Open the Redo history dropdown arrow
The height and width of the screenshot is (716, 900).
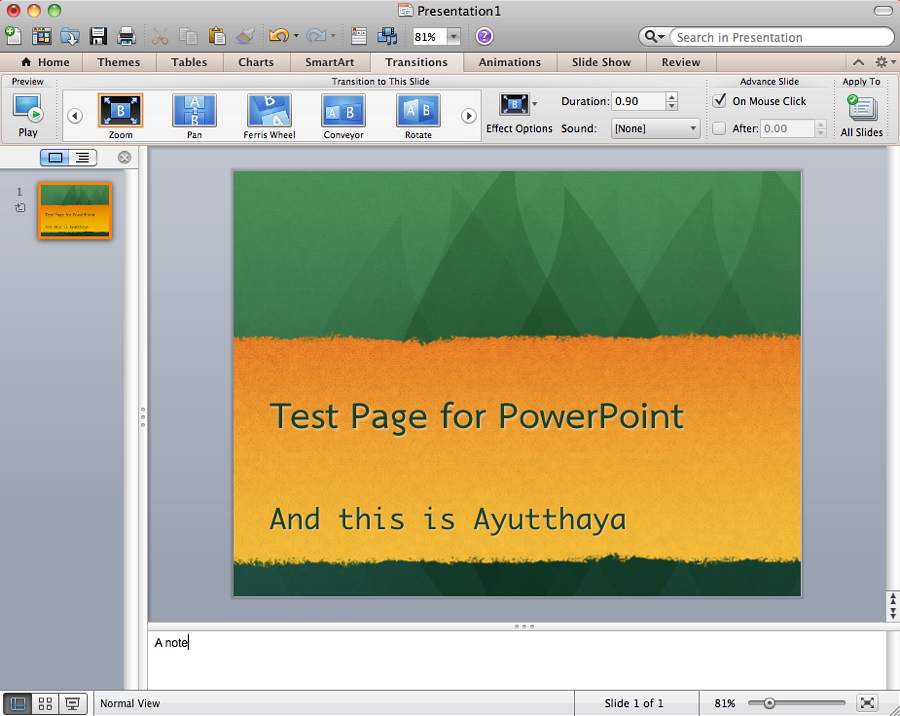[x=333, y=36]
